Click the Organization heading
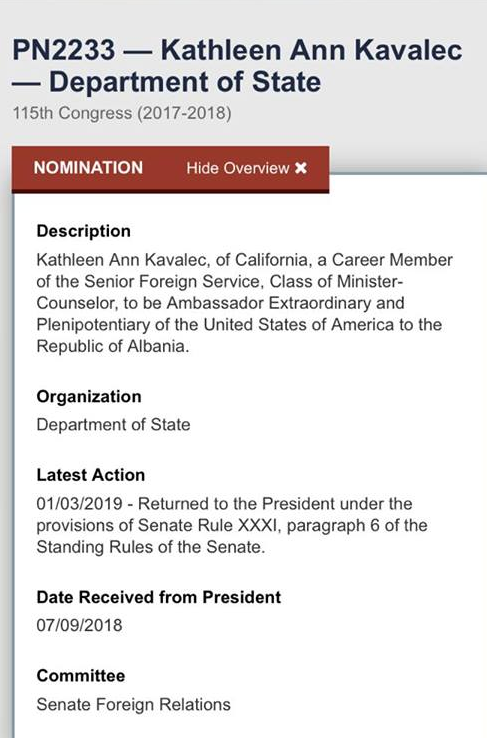Screen dimensions: 487x738 coord(89,396)
